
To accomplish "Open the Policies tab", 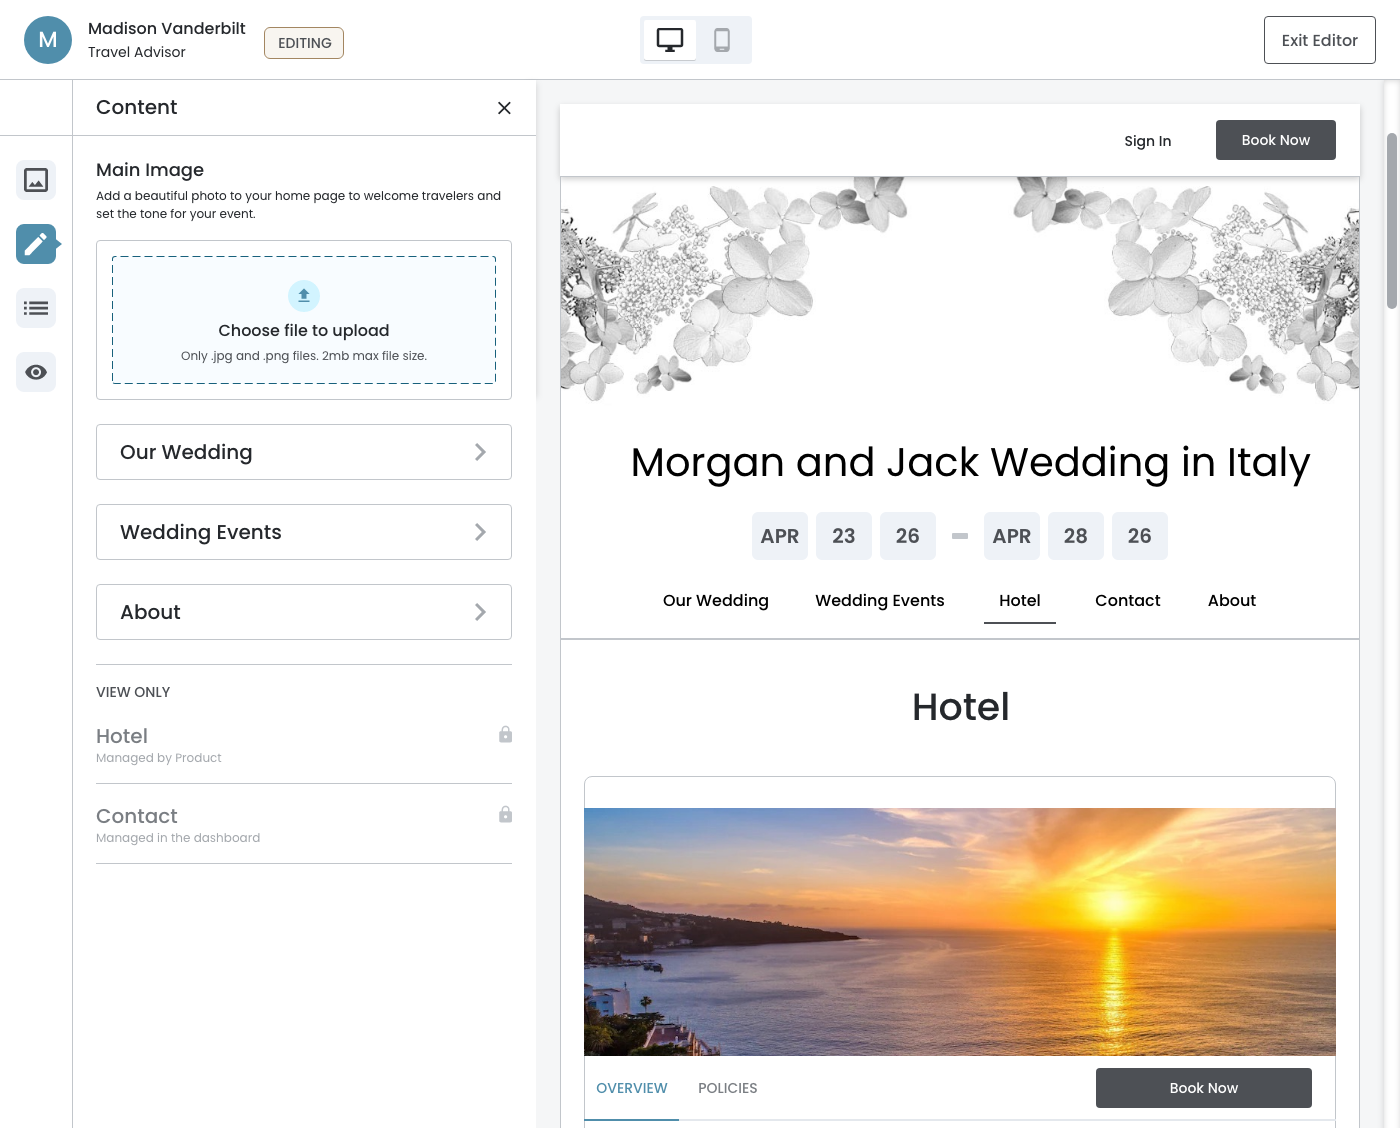I will point(727,1088).
